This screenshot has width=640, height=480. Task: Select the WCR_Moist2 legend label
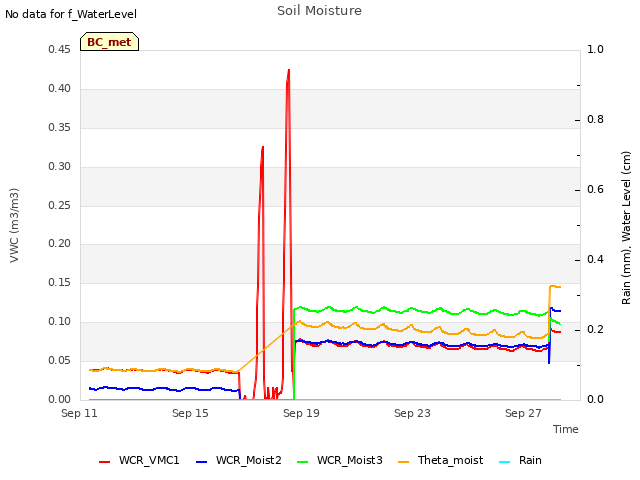tap(249, 460)
